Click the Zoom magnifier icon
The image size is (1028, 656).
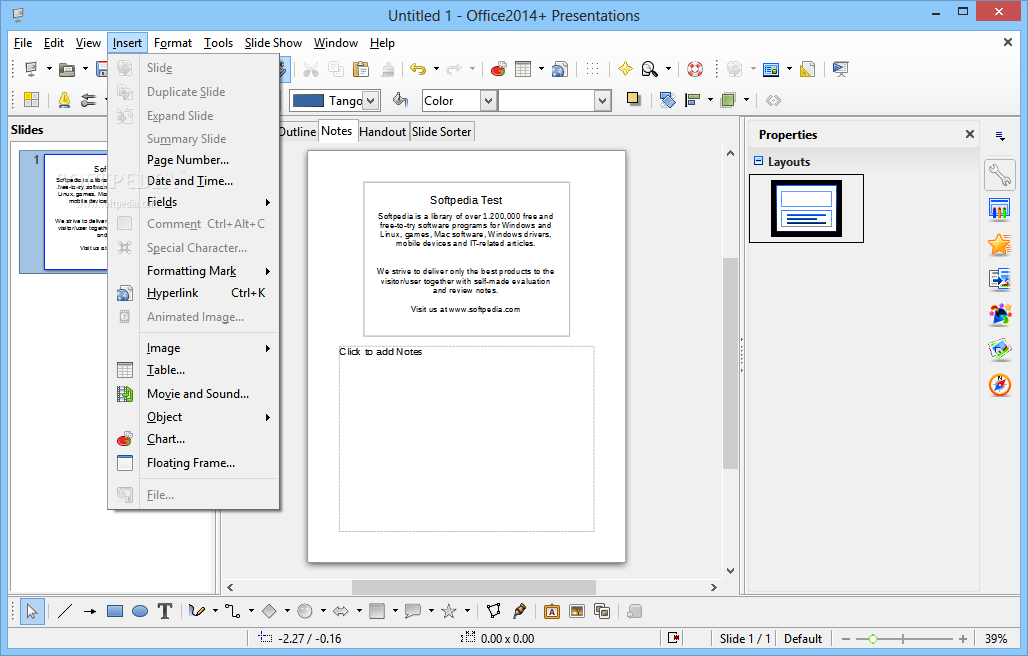(x=650, y=69)
